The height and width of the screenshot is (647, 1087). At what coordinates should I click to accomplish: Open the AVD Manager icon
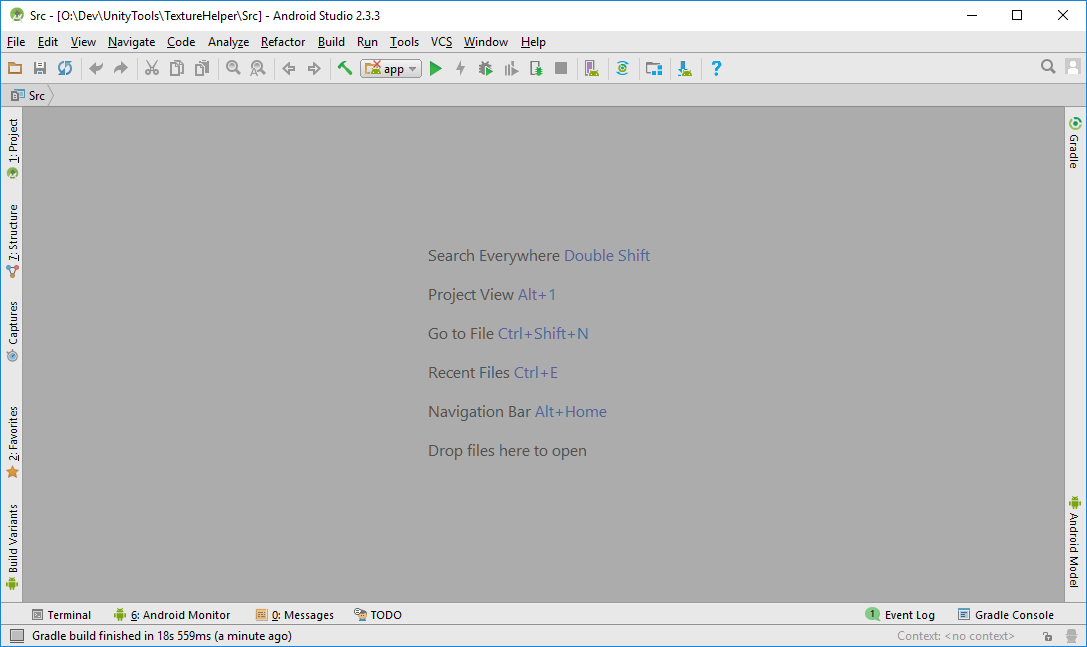pos(591,68)
